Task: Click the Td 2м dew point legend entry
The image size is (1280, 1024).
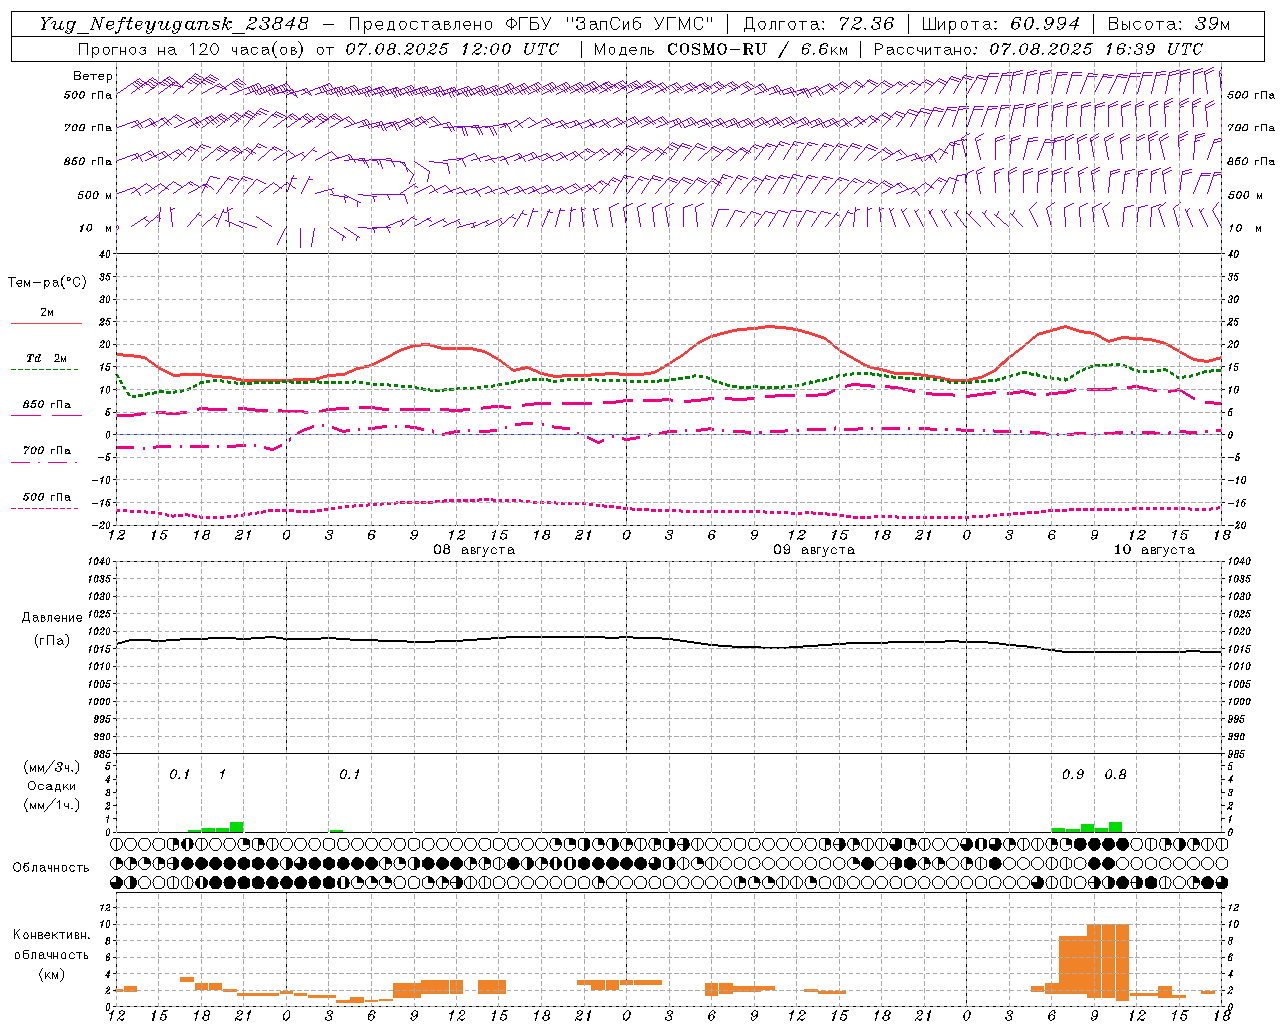Action: pos(47,358)
